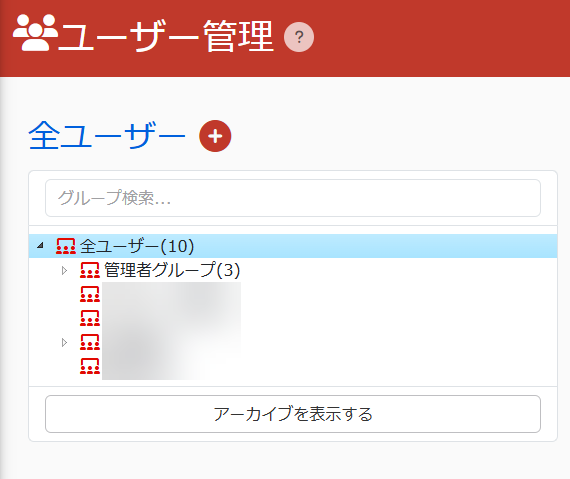The image size is (570, 479).
Task: Open help via the question mark icon
Action: coord(299,37)
